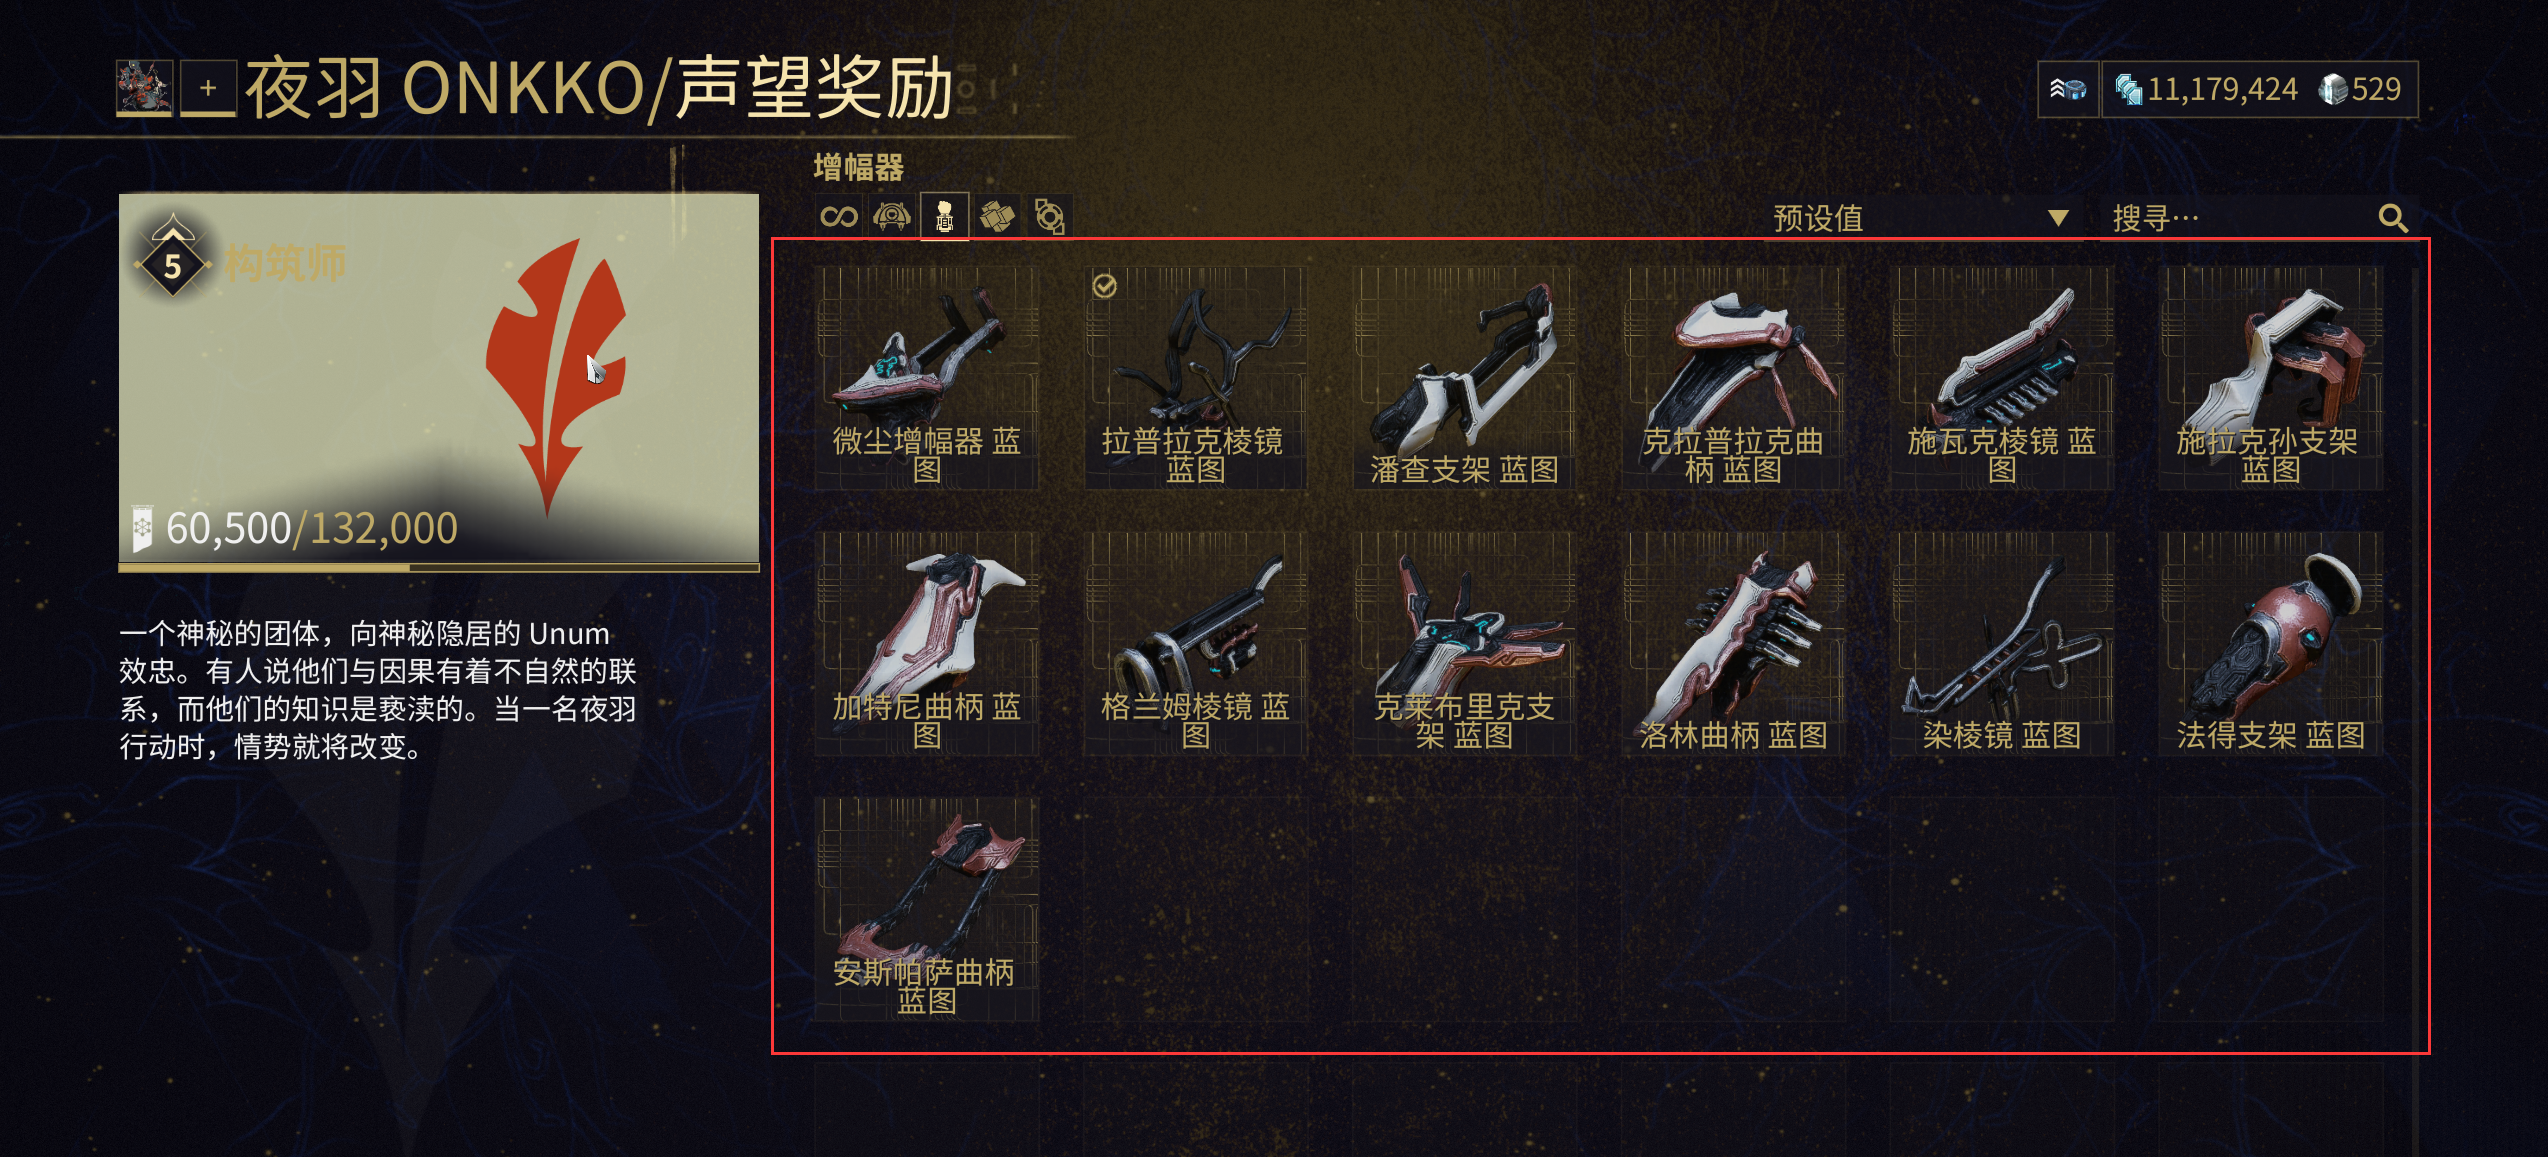The image size is (2548, 1157).
Task: Click the standing progress bar 60,500/132,000
Action: (x=439, y=567)
